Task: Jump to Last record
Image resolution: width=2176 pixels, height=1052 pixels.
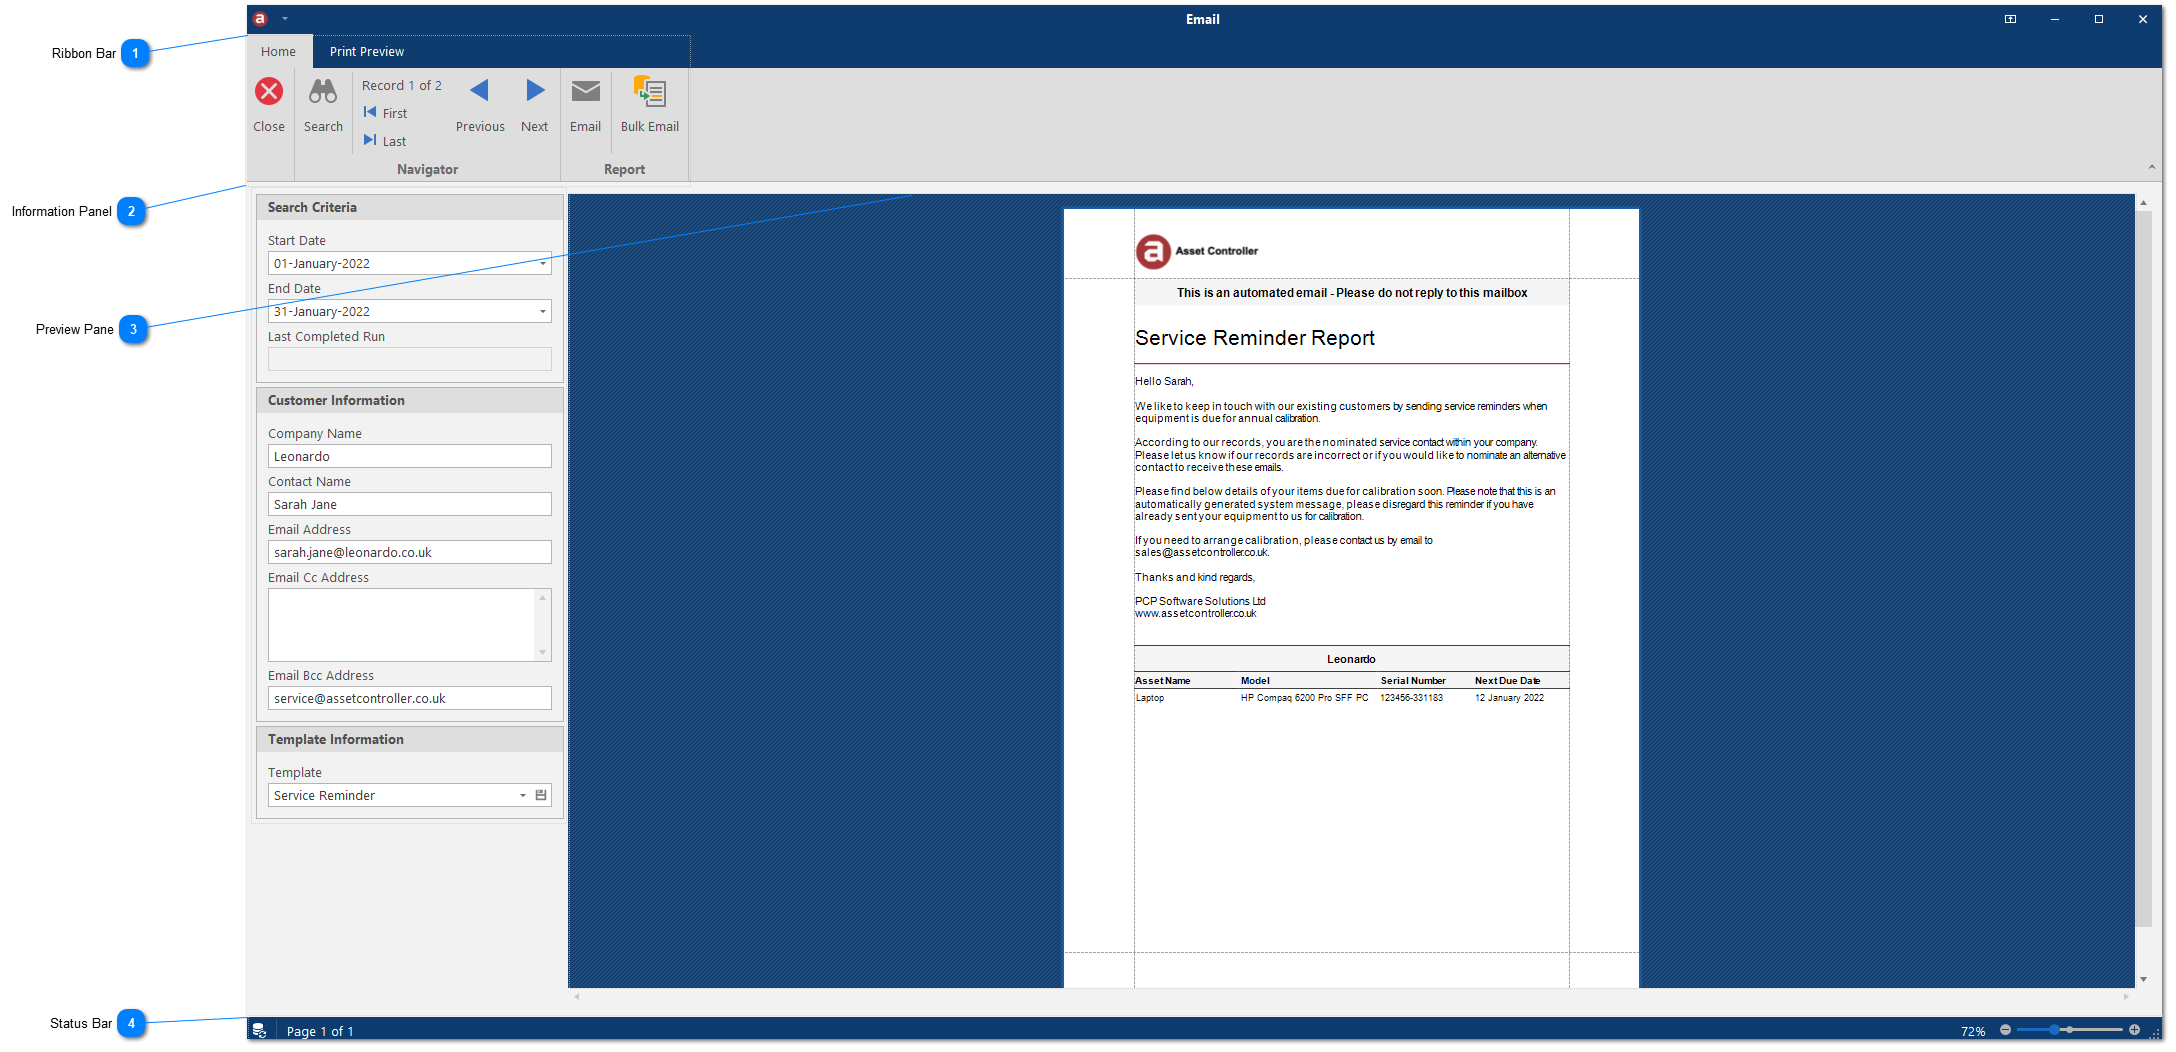Action: coord(386,141)
